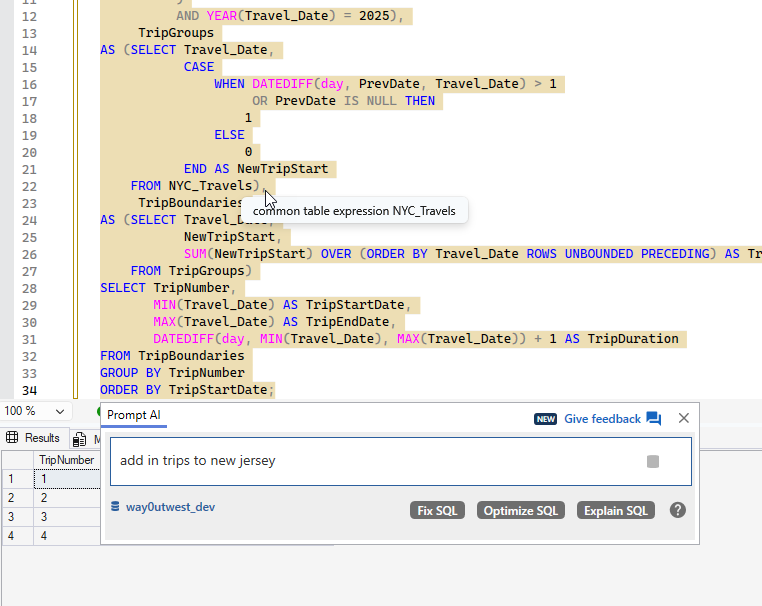
Task: Select the TripNumber column header
Action: pyautogui.click(x=66, y=460)
